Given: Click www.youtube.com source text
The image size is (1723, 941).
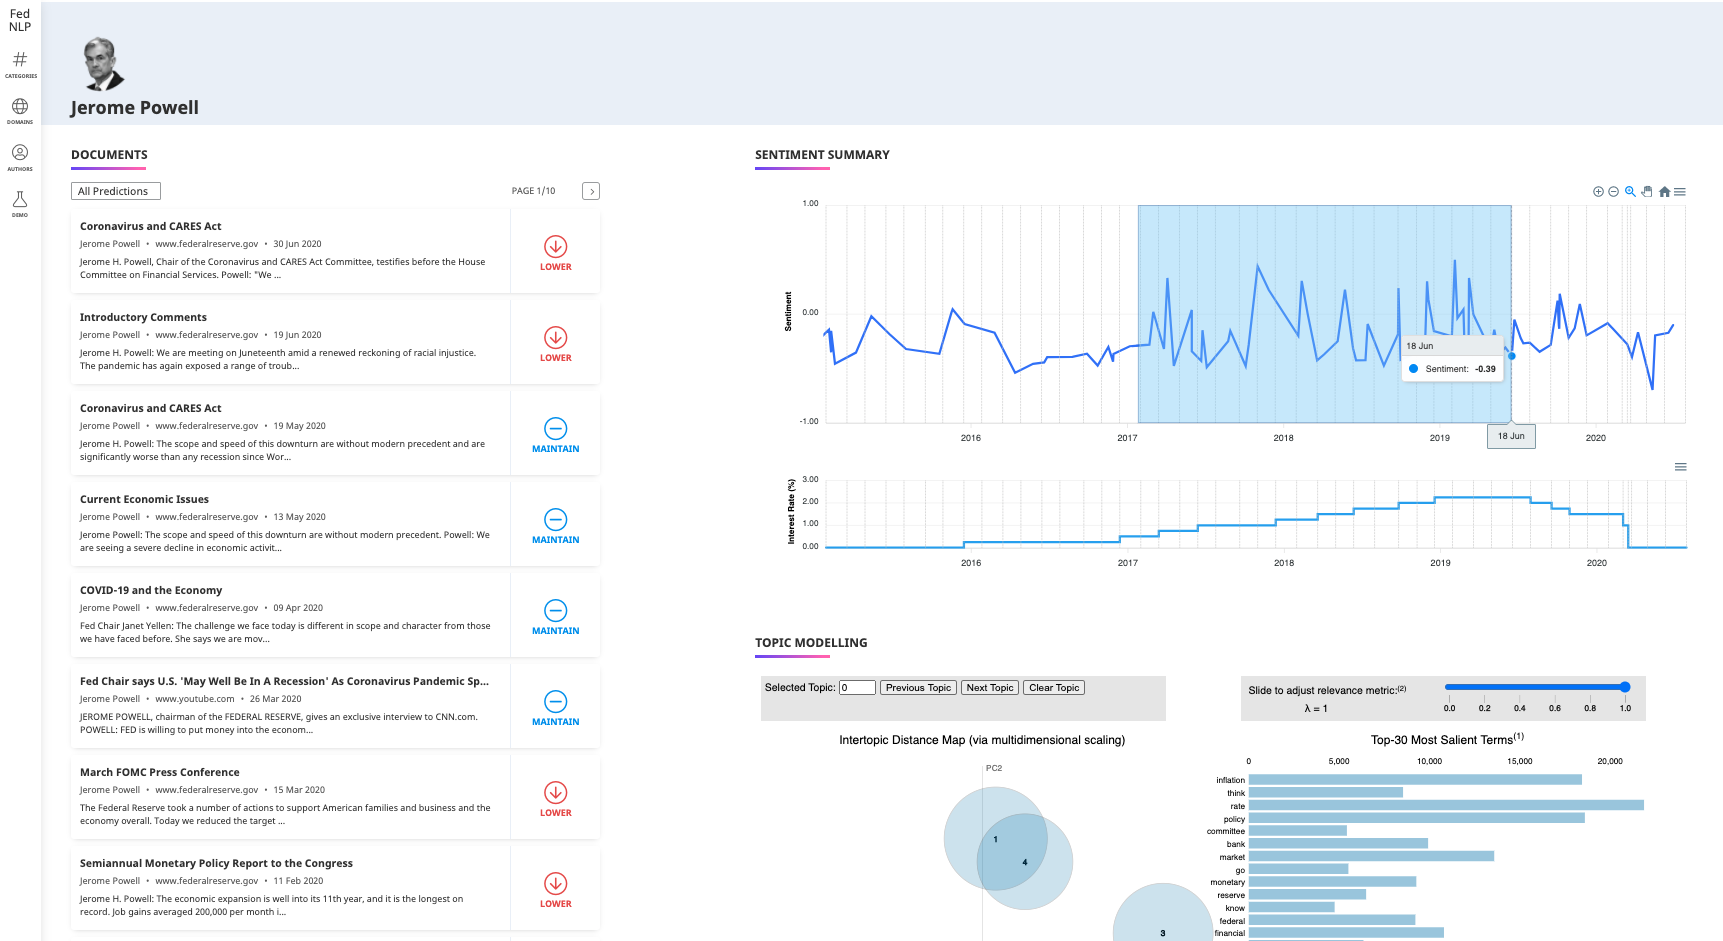Looking at the screenshot, I should (195, 699).
